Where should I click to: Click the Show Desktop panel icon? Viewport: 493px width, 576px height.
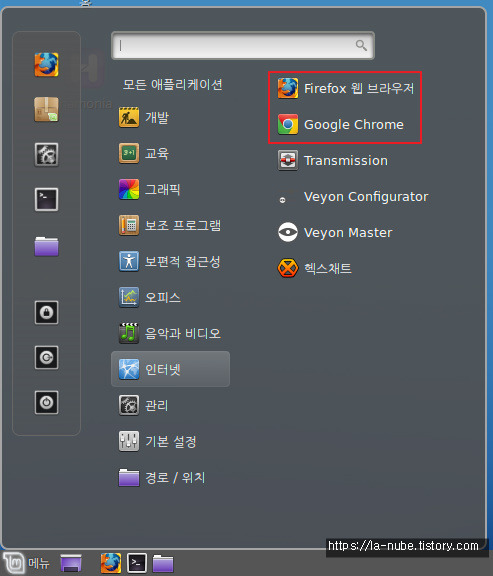pos(71,563)
